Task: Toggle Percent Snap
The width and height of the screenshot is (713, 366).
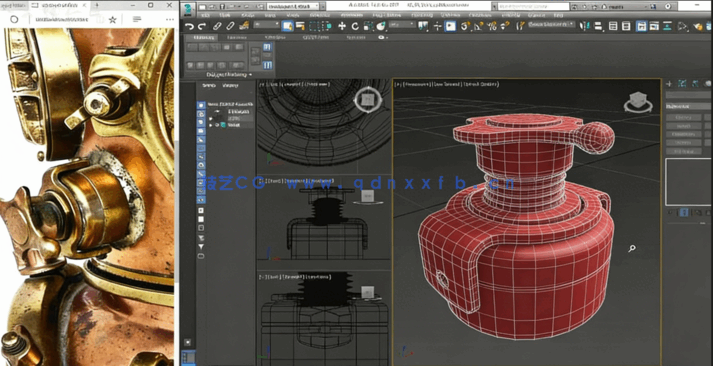Action: (492, 26)
